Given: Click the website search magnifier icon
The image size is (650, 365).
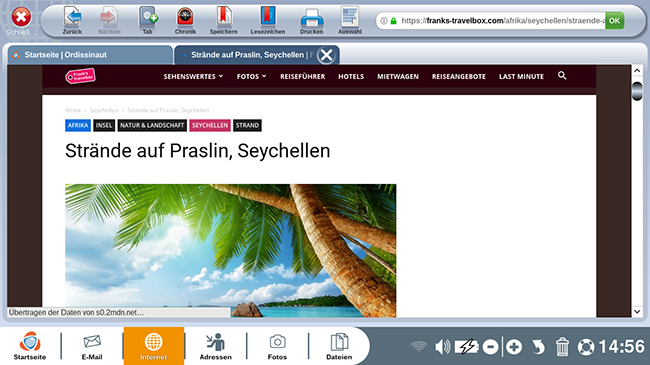Looking at the screenshot, I should [x=562, y=75].
